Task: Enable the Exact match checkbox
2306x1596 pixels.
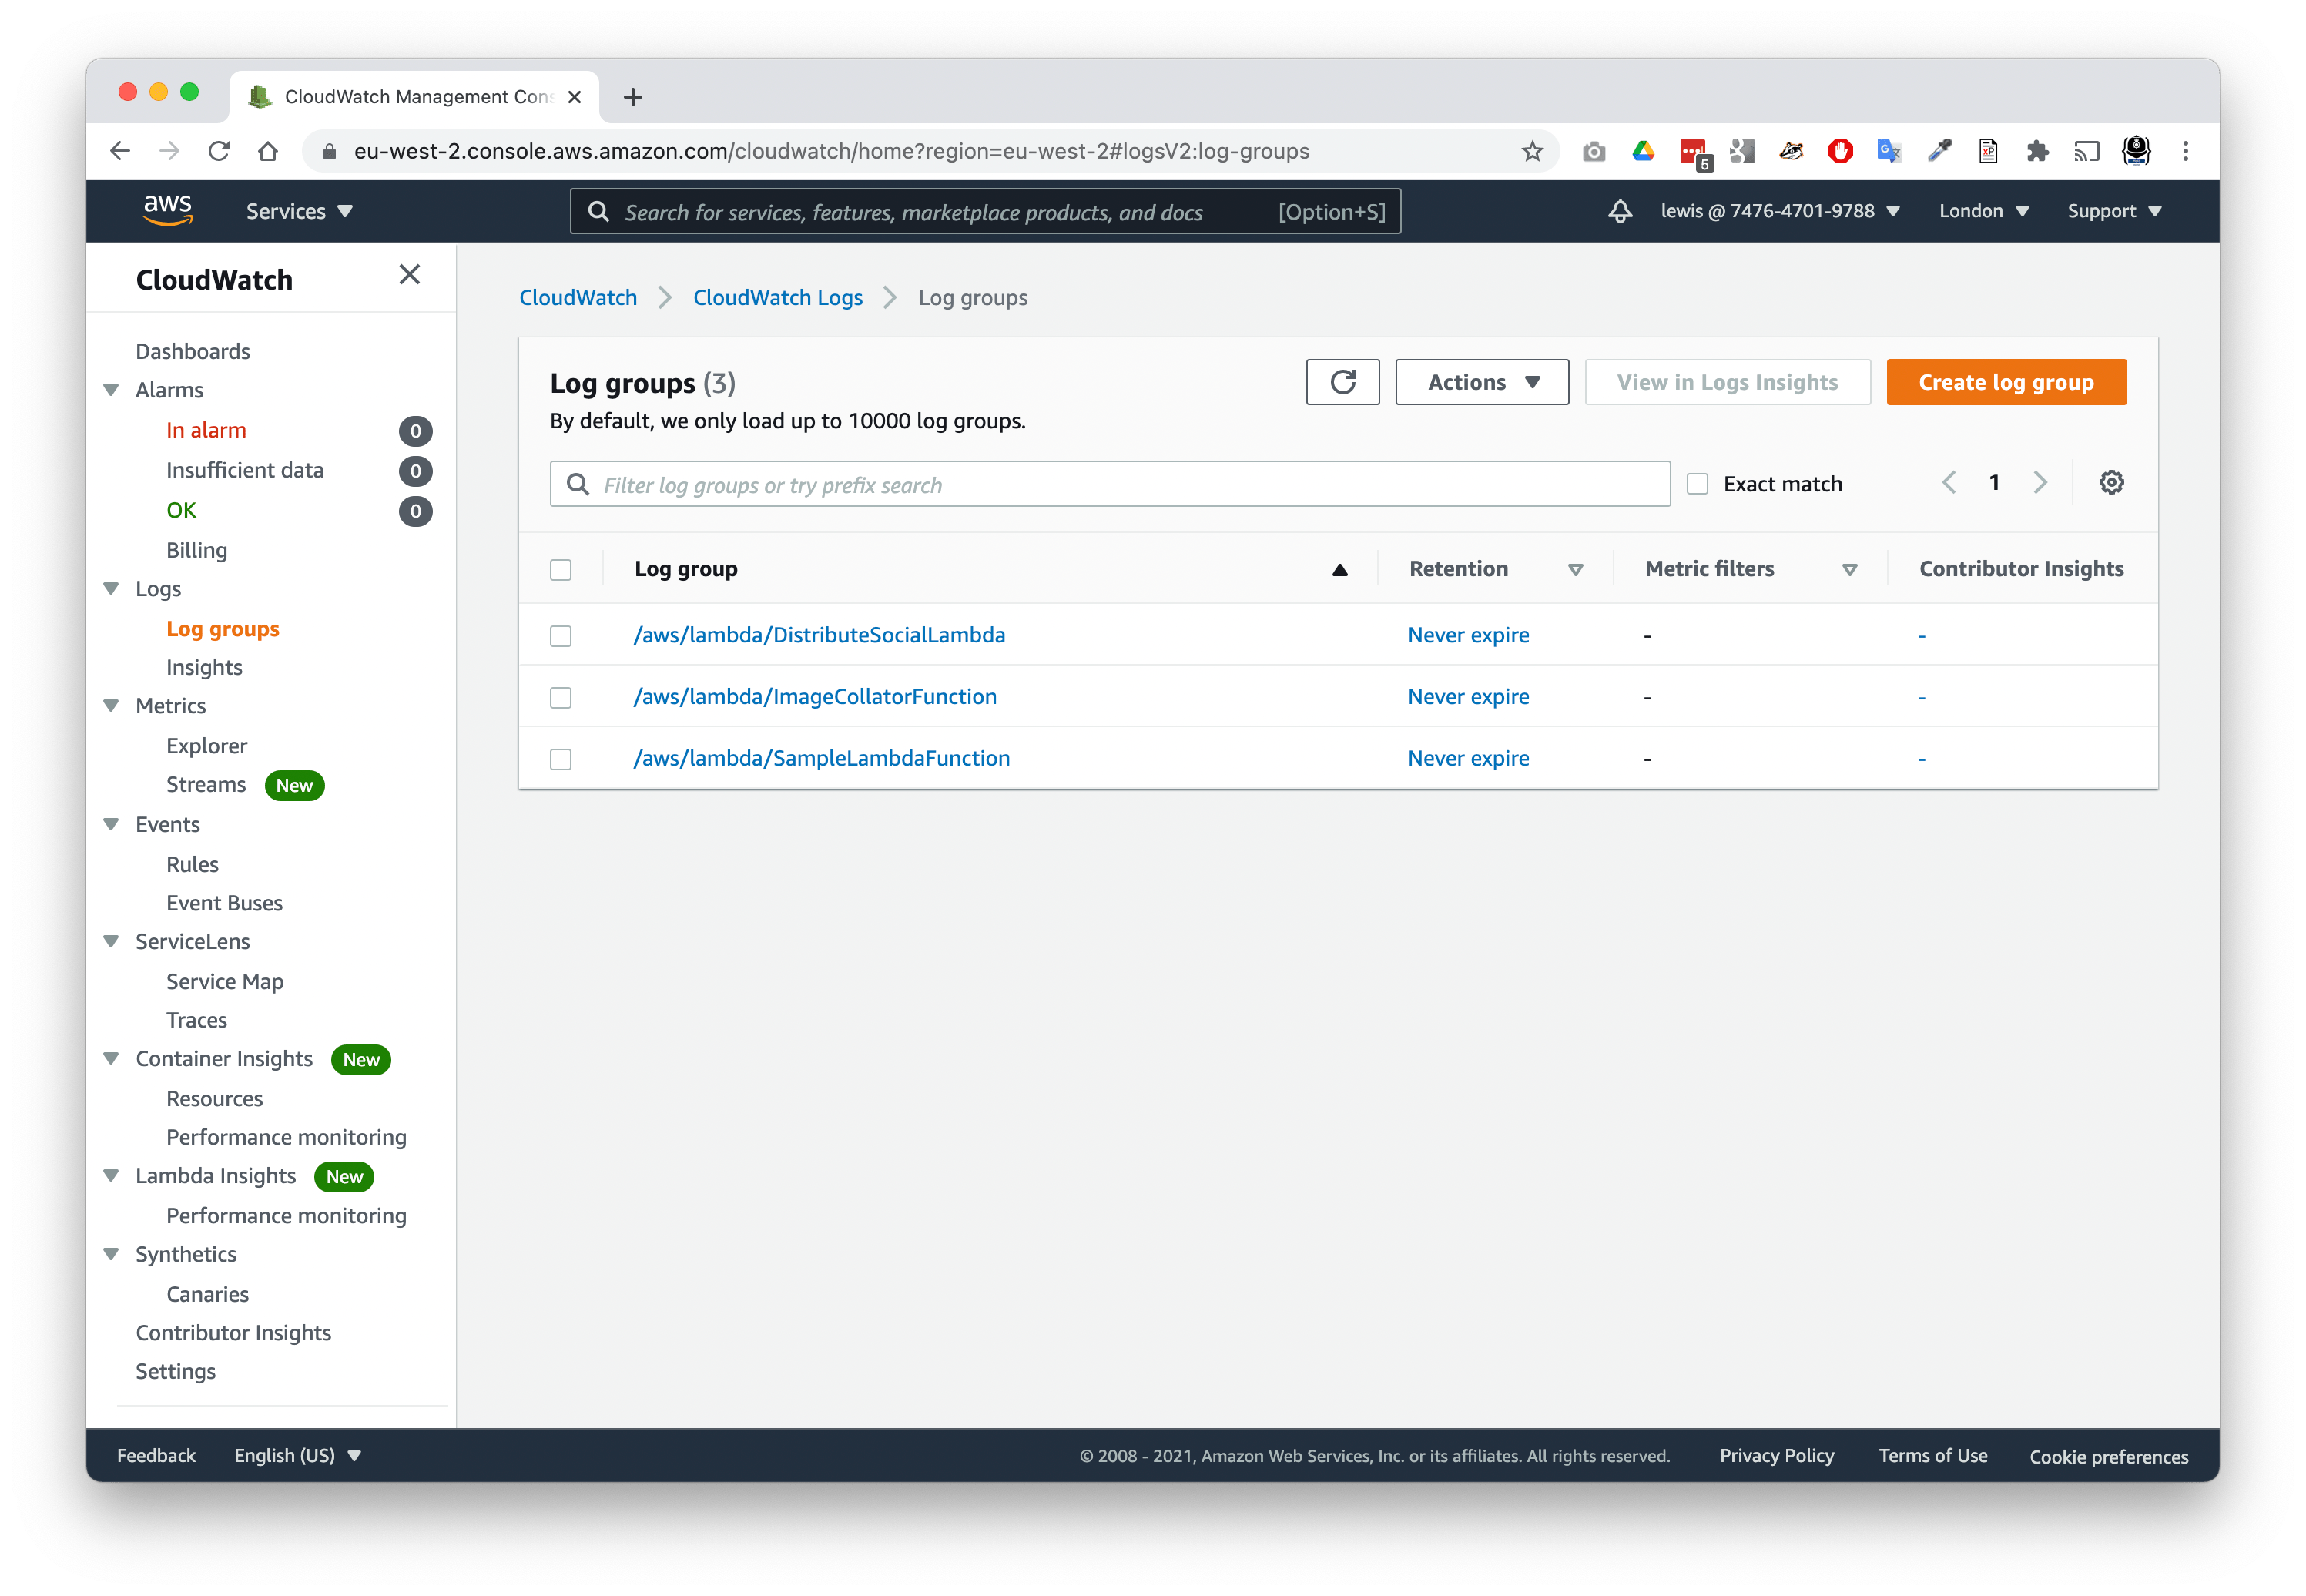Action: tap(1697, 483)
